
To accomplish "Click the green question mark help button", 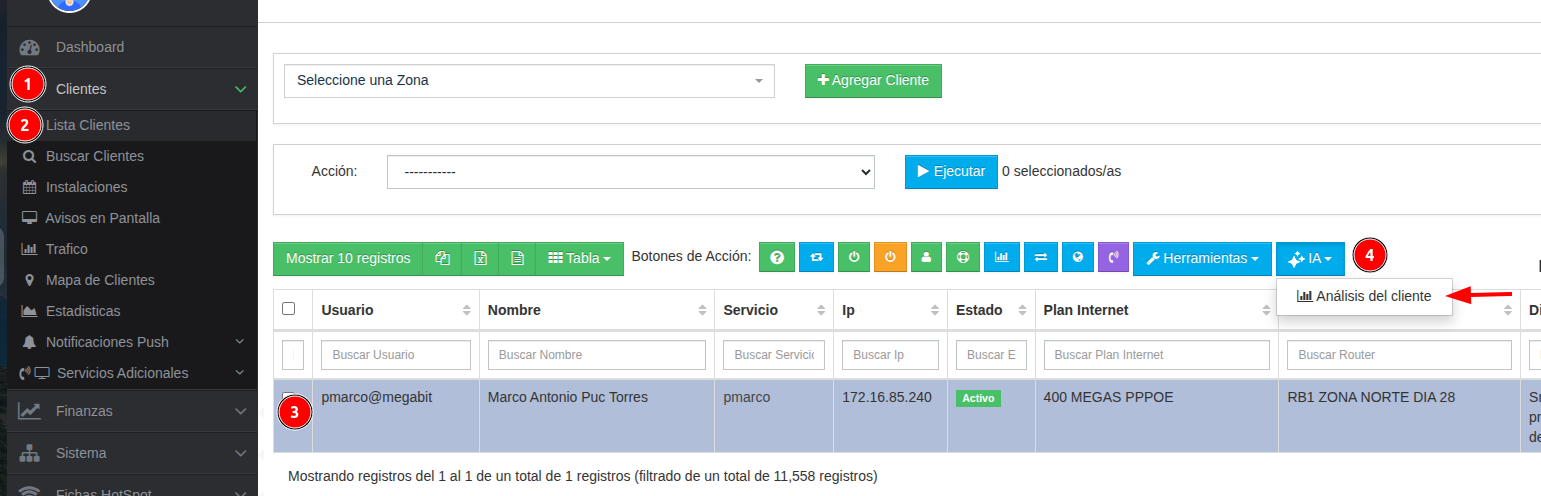I will click(x=776, y=258).
